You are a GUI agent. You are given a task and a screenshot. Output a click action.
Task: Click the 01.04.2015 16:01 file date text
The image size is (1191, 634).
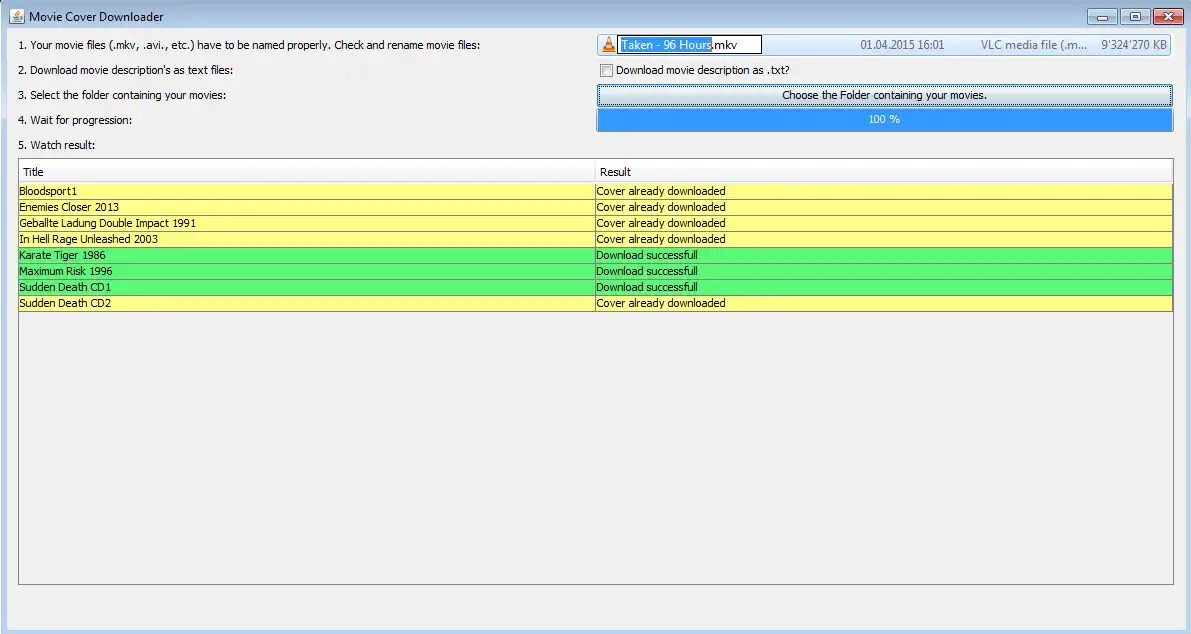coord(902,45)
